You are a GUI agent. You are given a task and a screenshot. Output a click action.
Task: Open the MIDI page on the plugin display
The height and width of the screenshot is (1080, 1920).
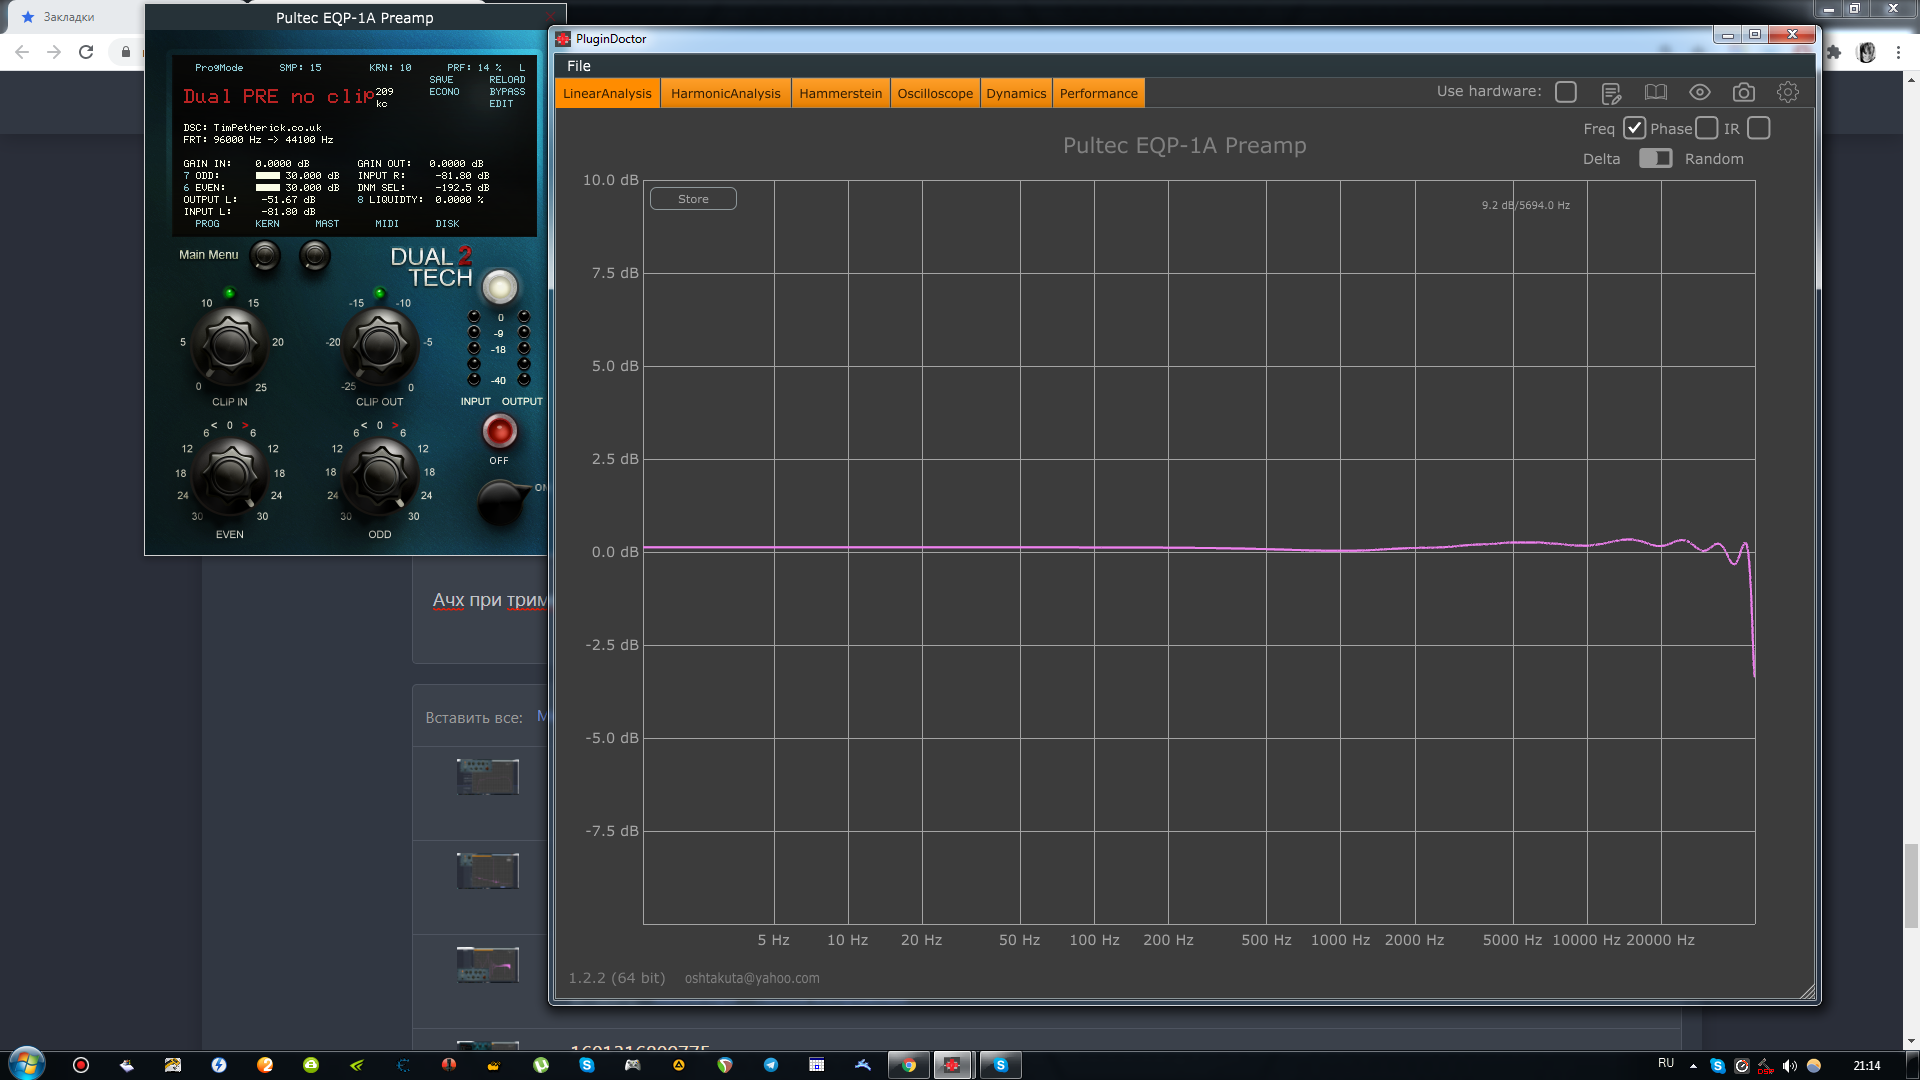click(387, 224)
